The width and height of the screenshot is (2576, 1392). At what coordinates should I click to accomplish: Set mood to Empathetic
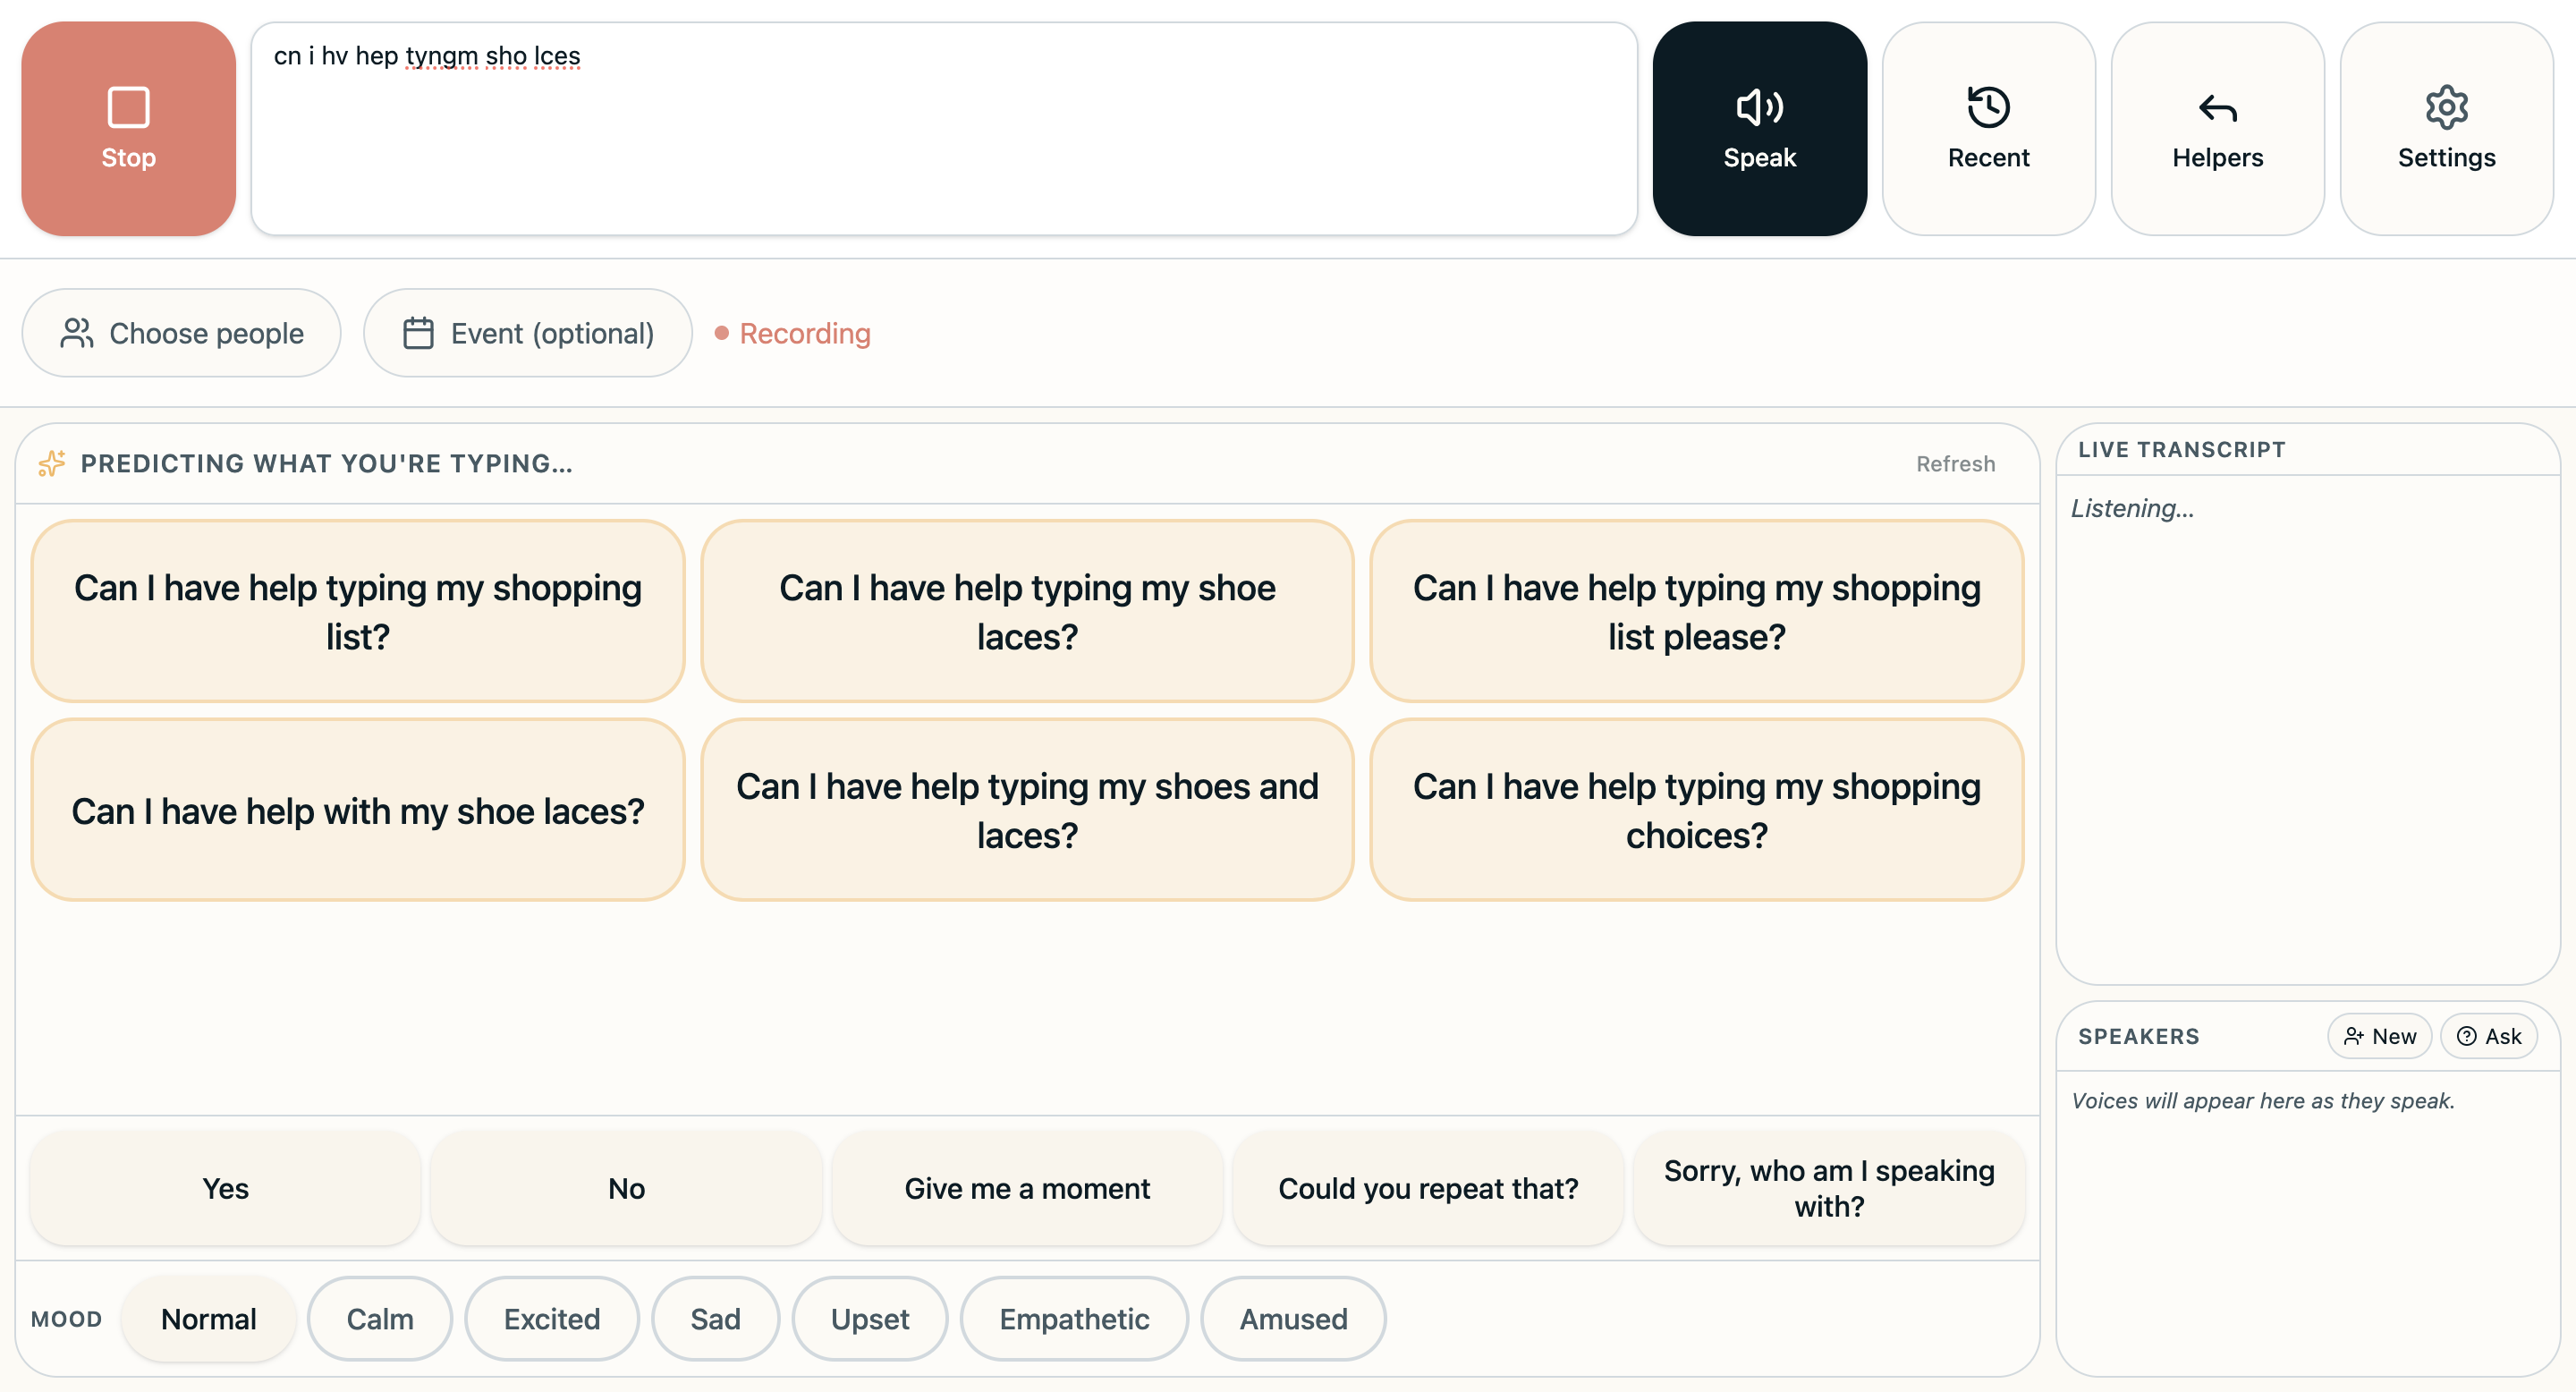click(1074, 1319)
